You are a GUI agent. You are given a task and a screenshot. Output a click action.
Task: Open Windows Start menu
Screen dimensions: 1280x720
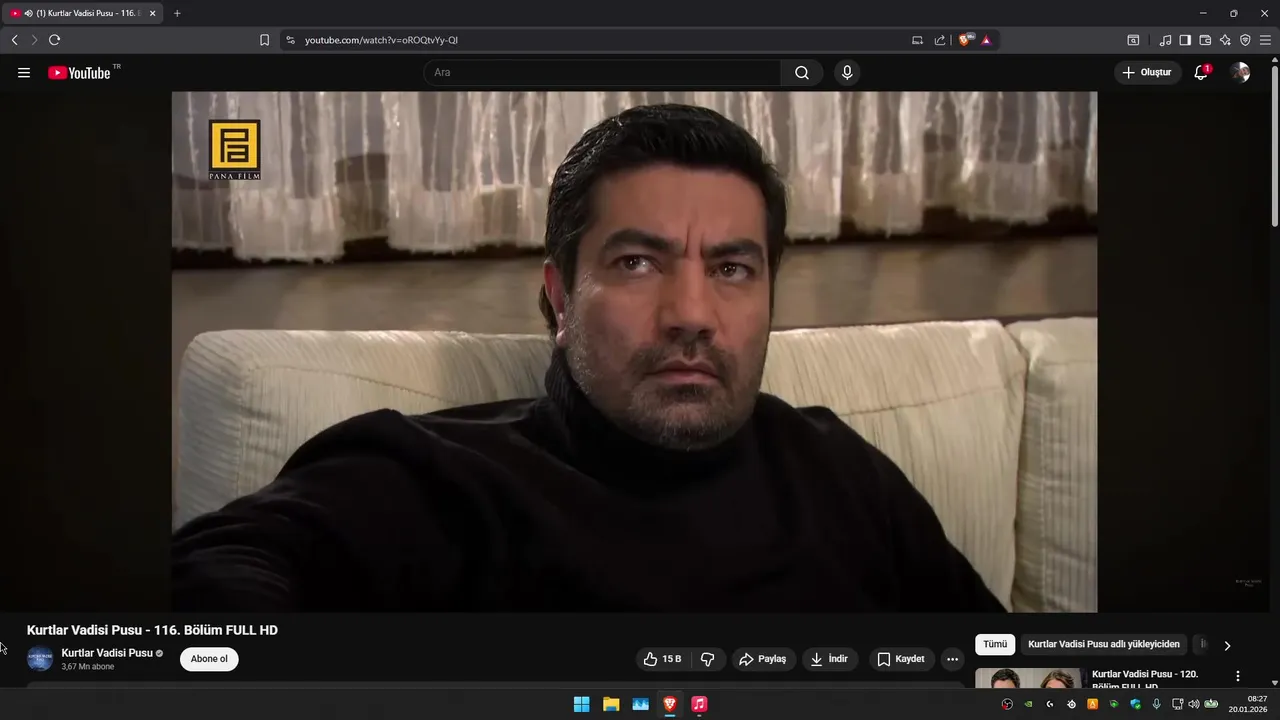(x=581, y=704)
